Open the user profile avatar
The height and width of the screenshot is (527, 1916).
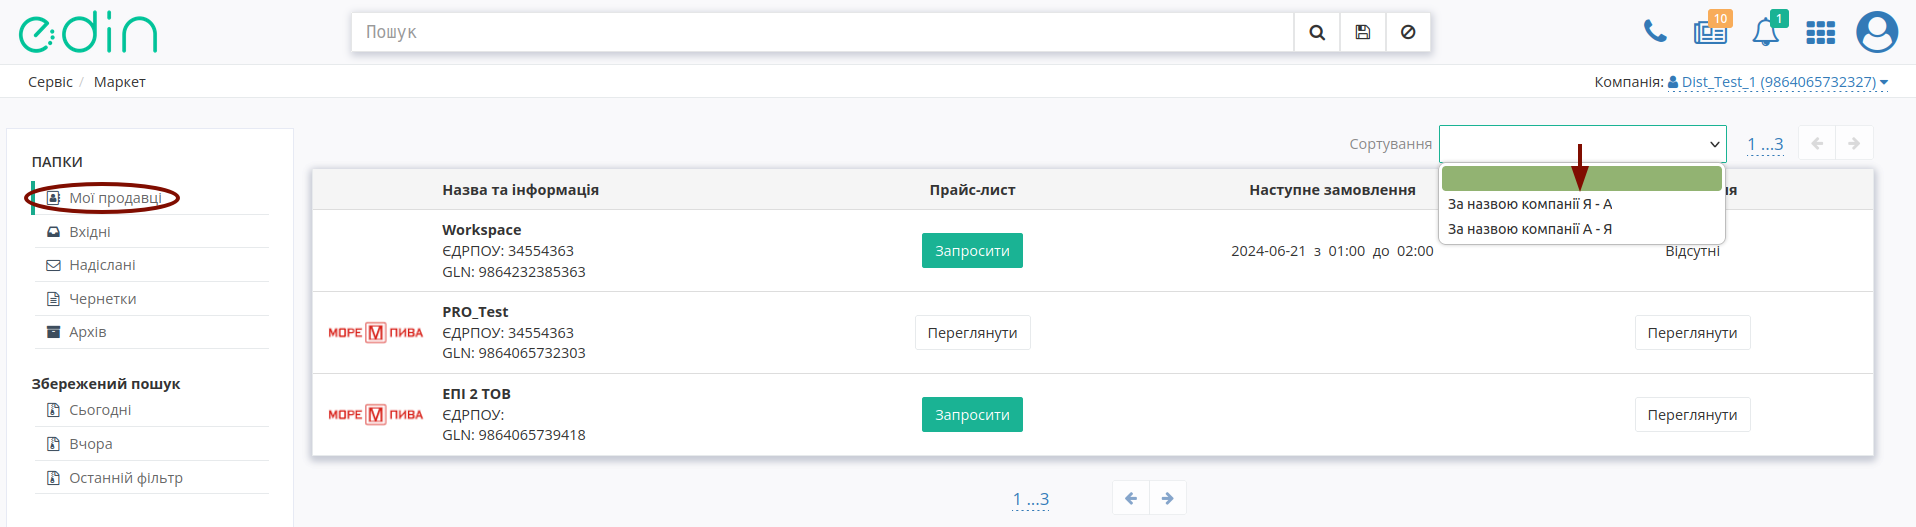click(1877, 32)
